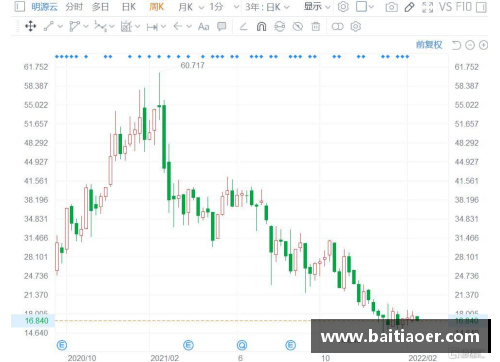The height and width of the screenshot is (362, 500).
Task: Enter fullscreen chart mode
Action: (427, 7)
